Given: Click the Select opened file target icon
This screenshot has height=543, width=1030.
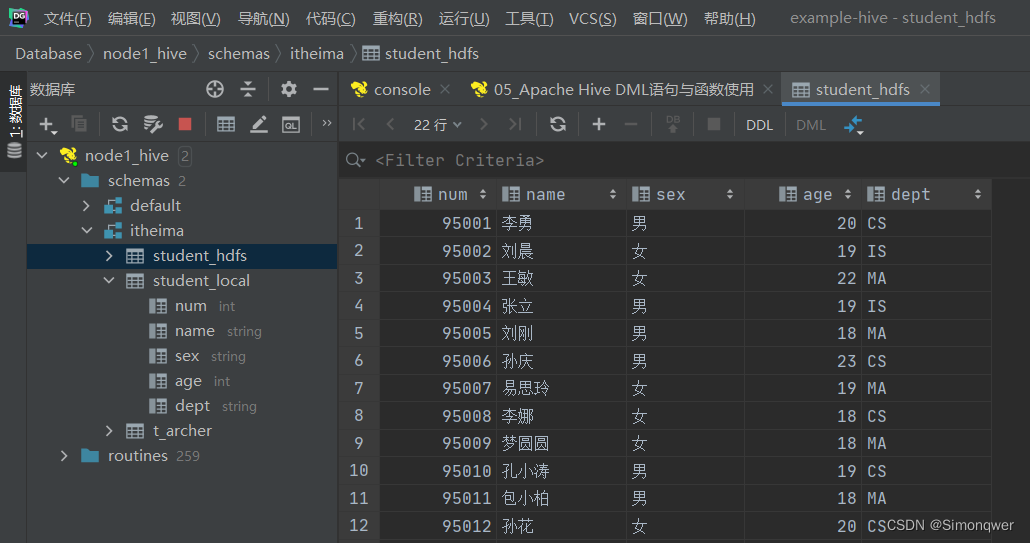Looking at the screenshot, I should [215, 89].
